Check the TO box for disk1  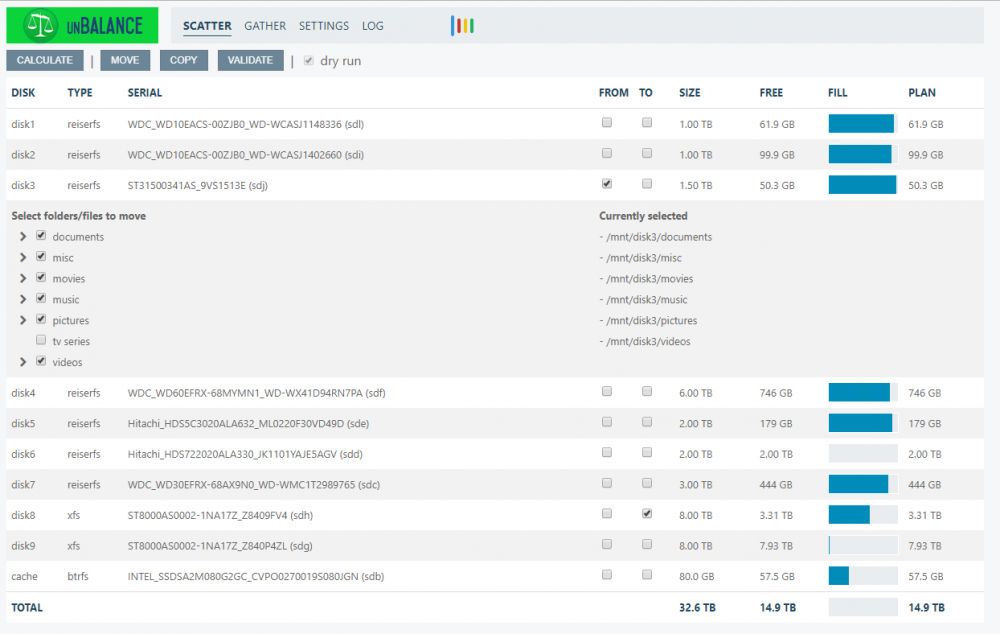[647, 122]
